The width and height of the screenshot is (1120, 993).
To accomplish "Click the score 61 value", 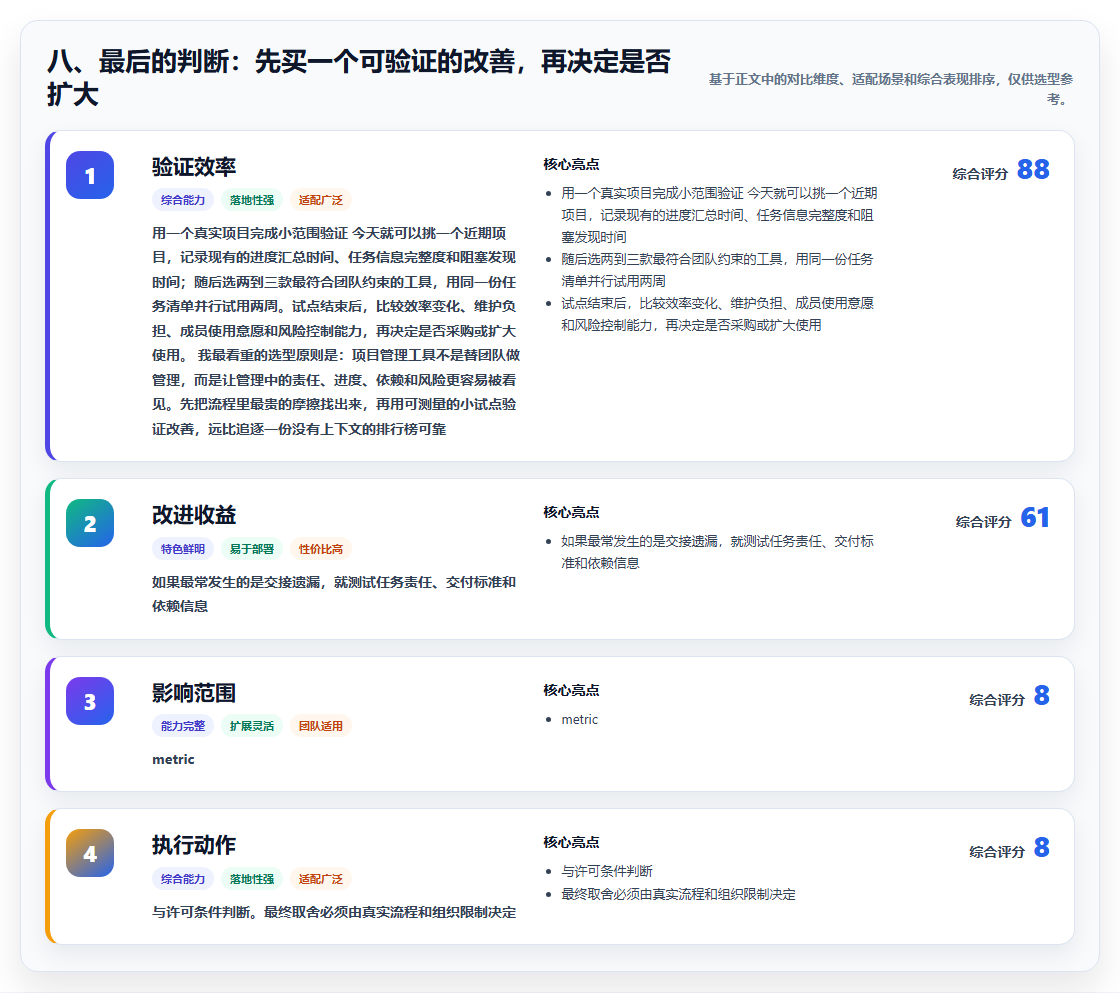I will [1035, 517].
